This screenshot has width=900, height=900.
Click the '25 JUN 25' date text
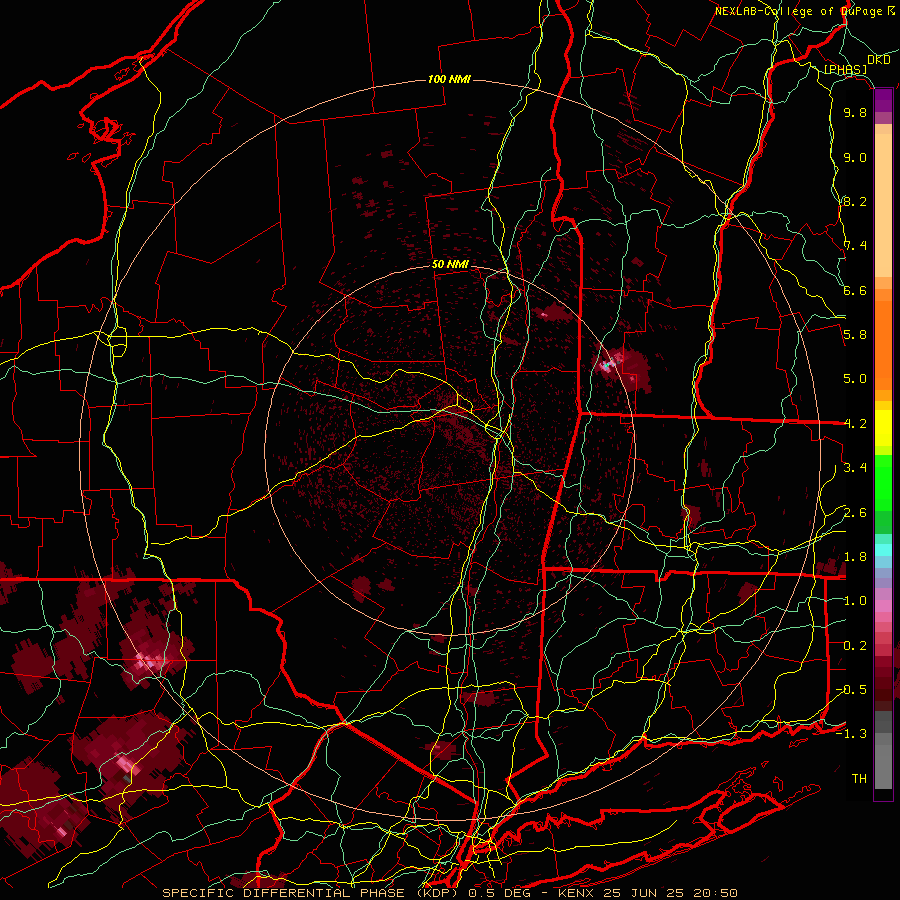click(x=645, y=893)
